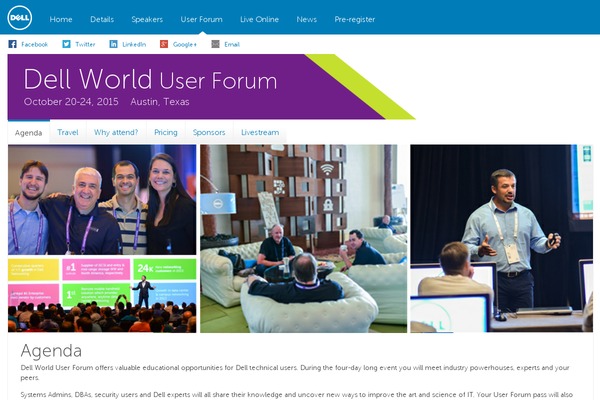Click the keynote stage audience photo
The image size is (600, 400).
point(102,295)
